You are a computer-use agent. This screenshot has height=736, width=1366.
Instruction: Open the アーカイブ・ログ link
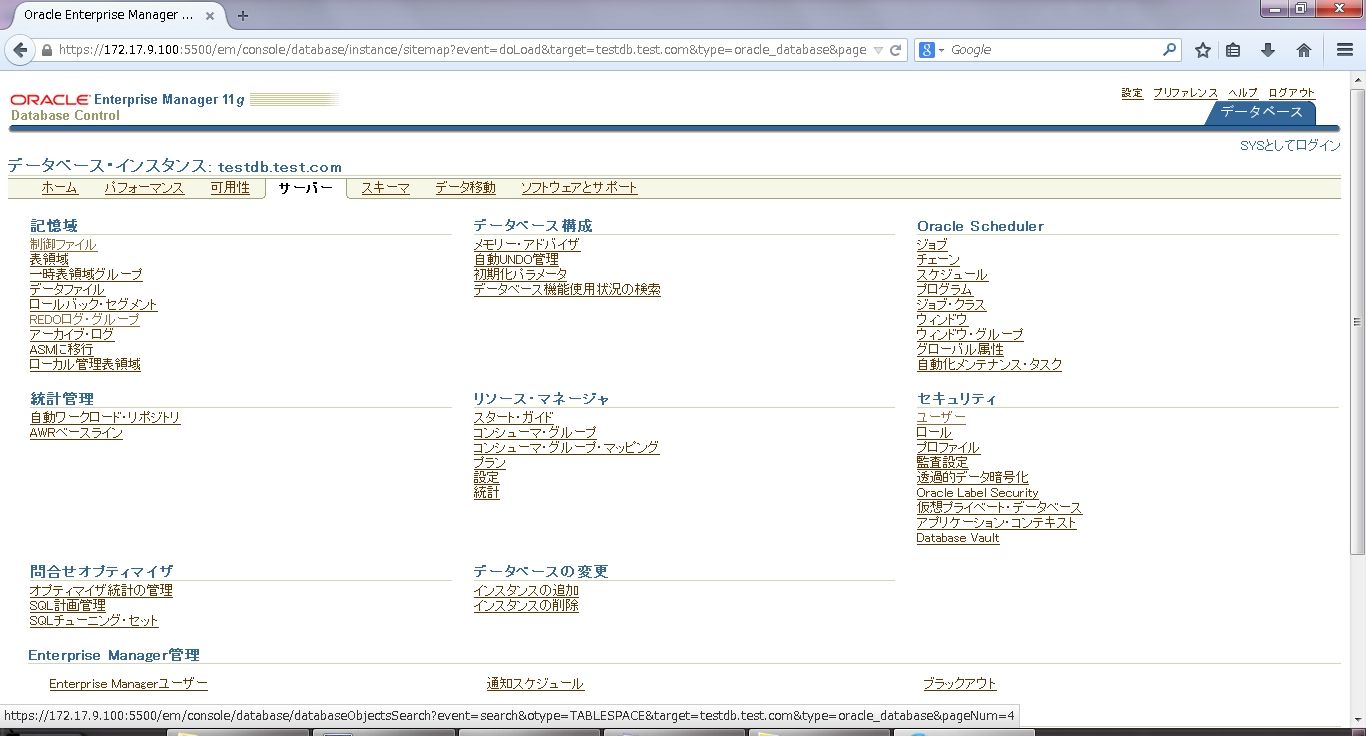72,334
